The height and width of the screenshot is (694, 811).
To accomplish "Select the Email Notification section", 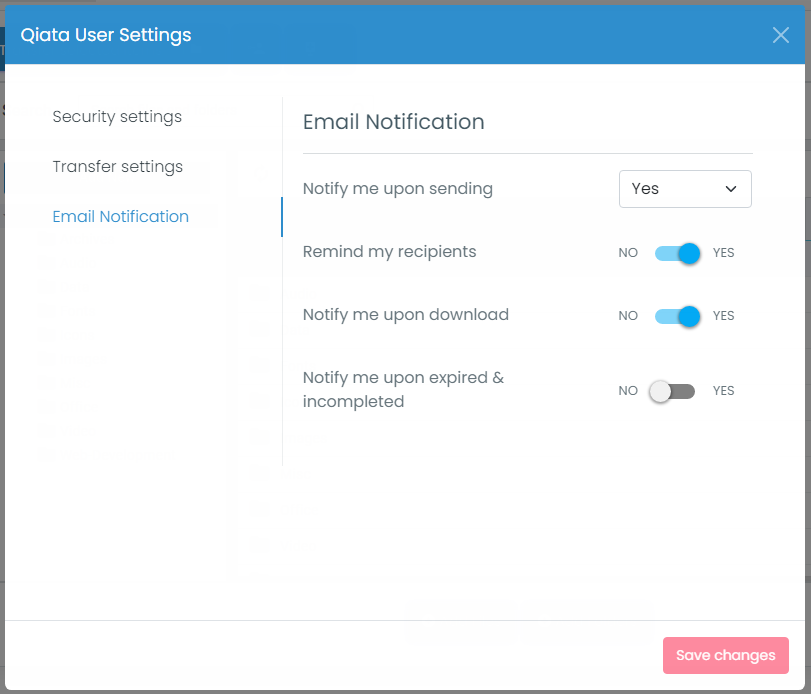I will point(120,216).
